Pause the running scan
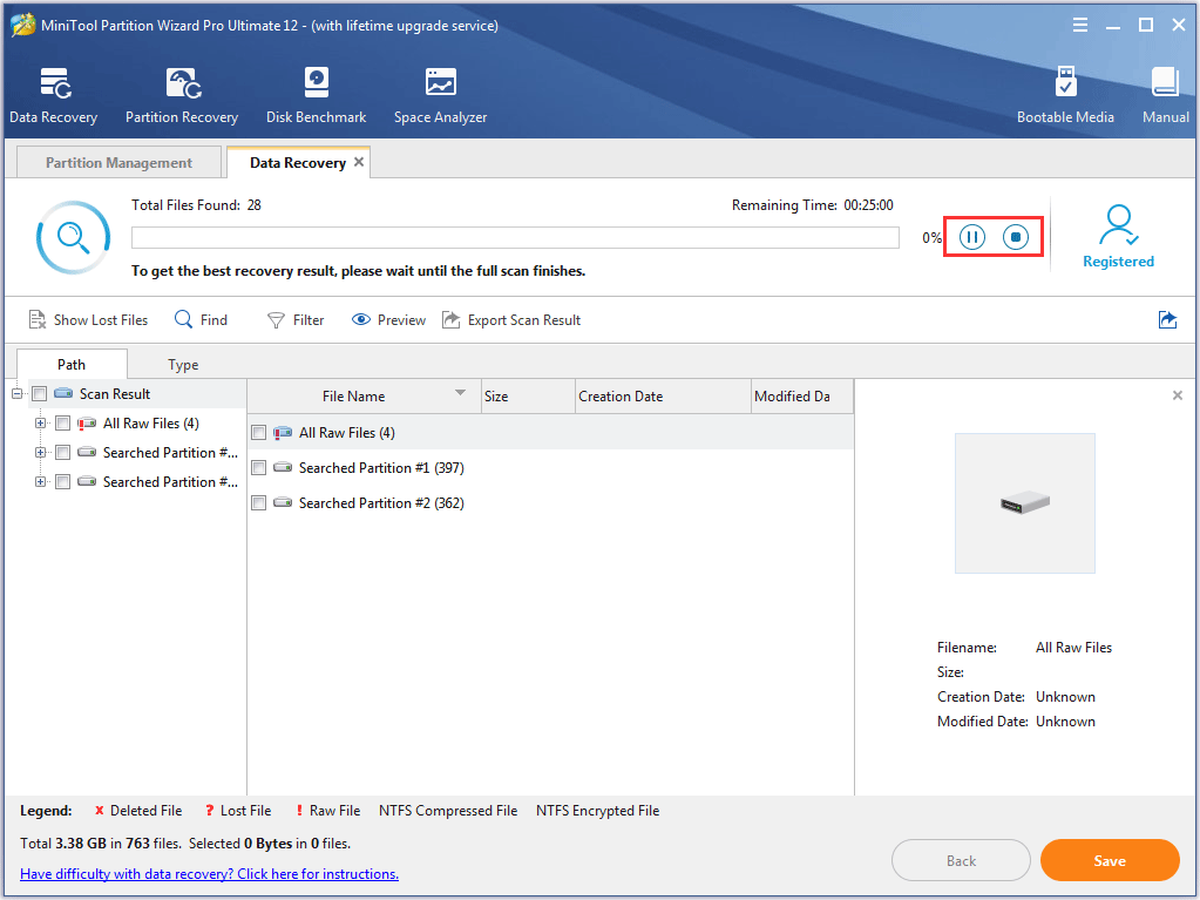The width and height of the screenshot is (1200, 900). coord(972,237)
